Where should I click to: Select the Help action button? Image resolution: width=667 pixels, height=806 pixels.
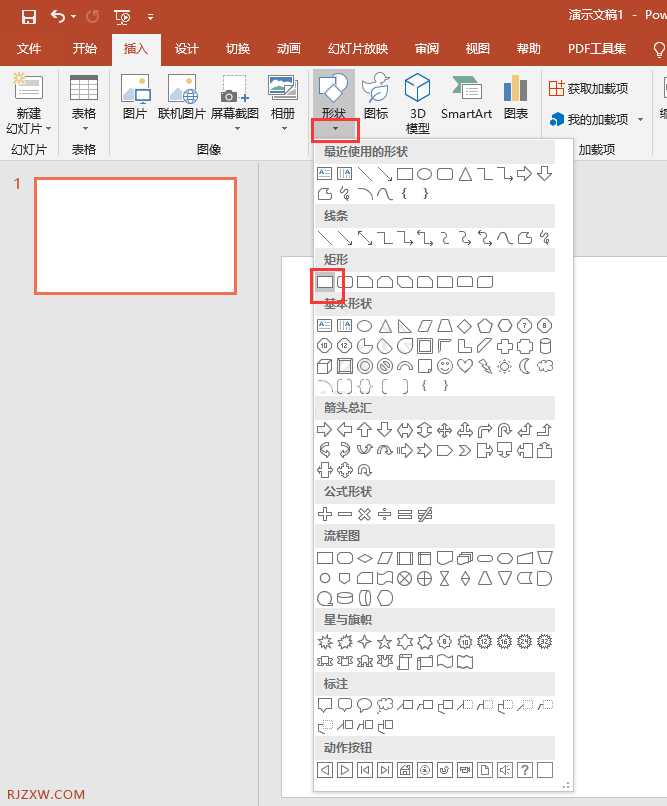point(525,770)
